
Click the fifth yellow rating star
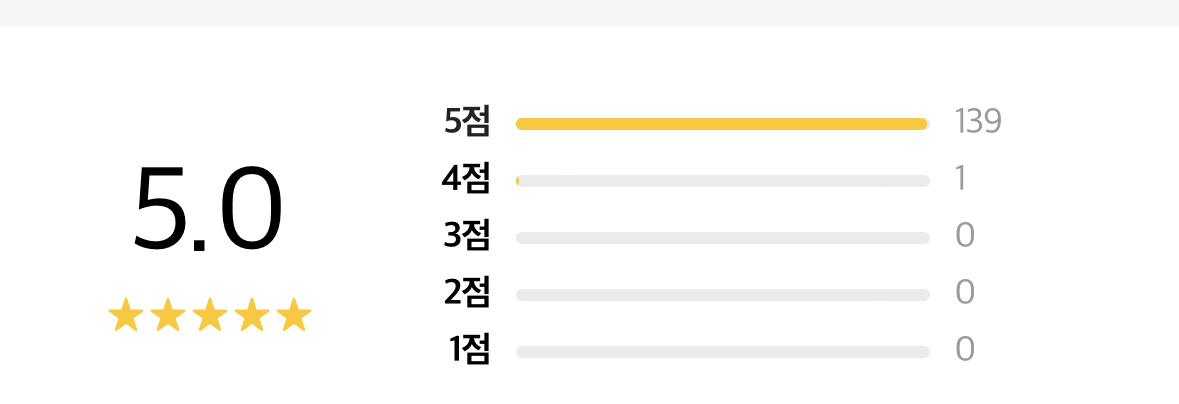294,316
